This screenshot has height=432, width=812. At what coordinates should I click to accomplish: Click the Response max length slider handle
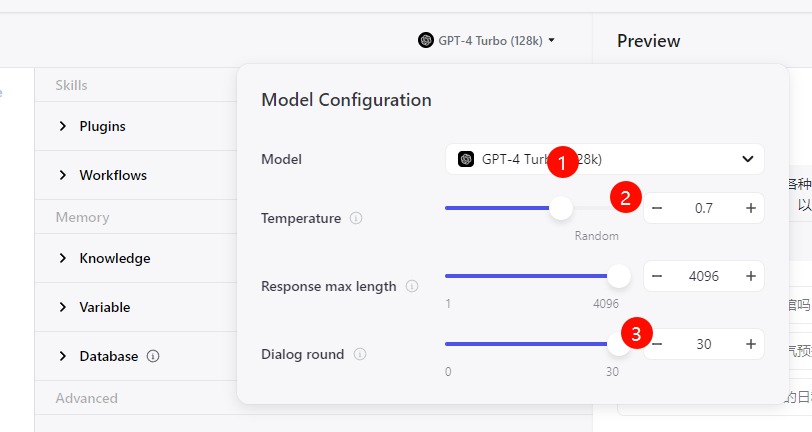(x=619, y=276)
